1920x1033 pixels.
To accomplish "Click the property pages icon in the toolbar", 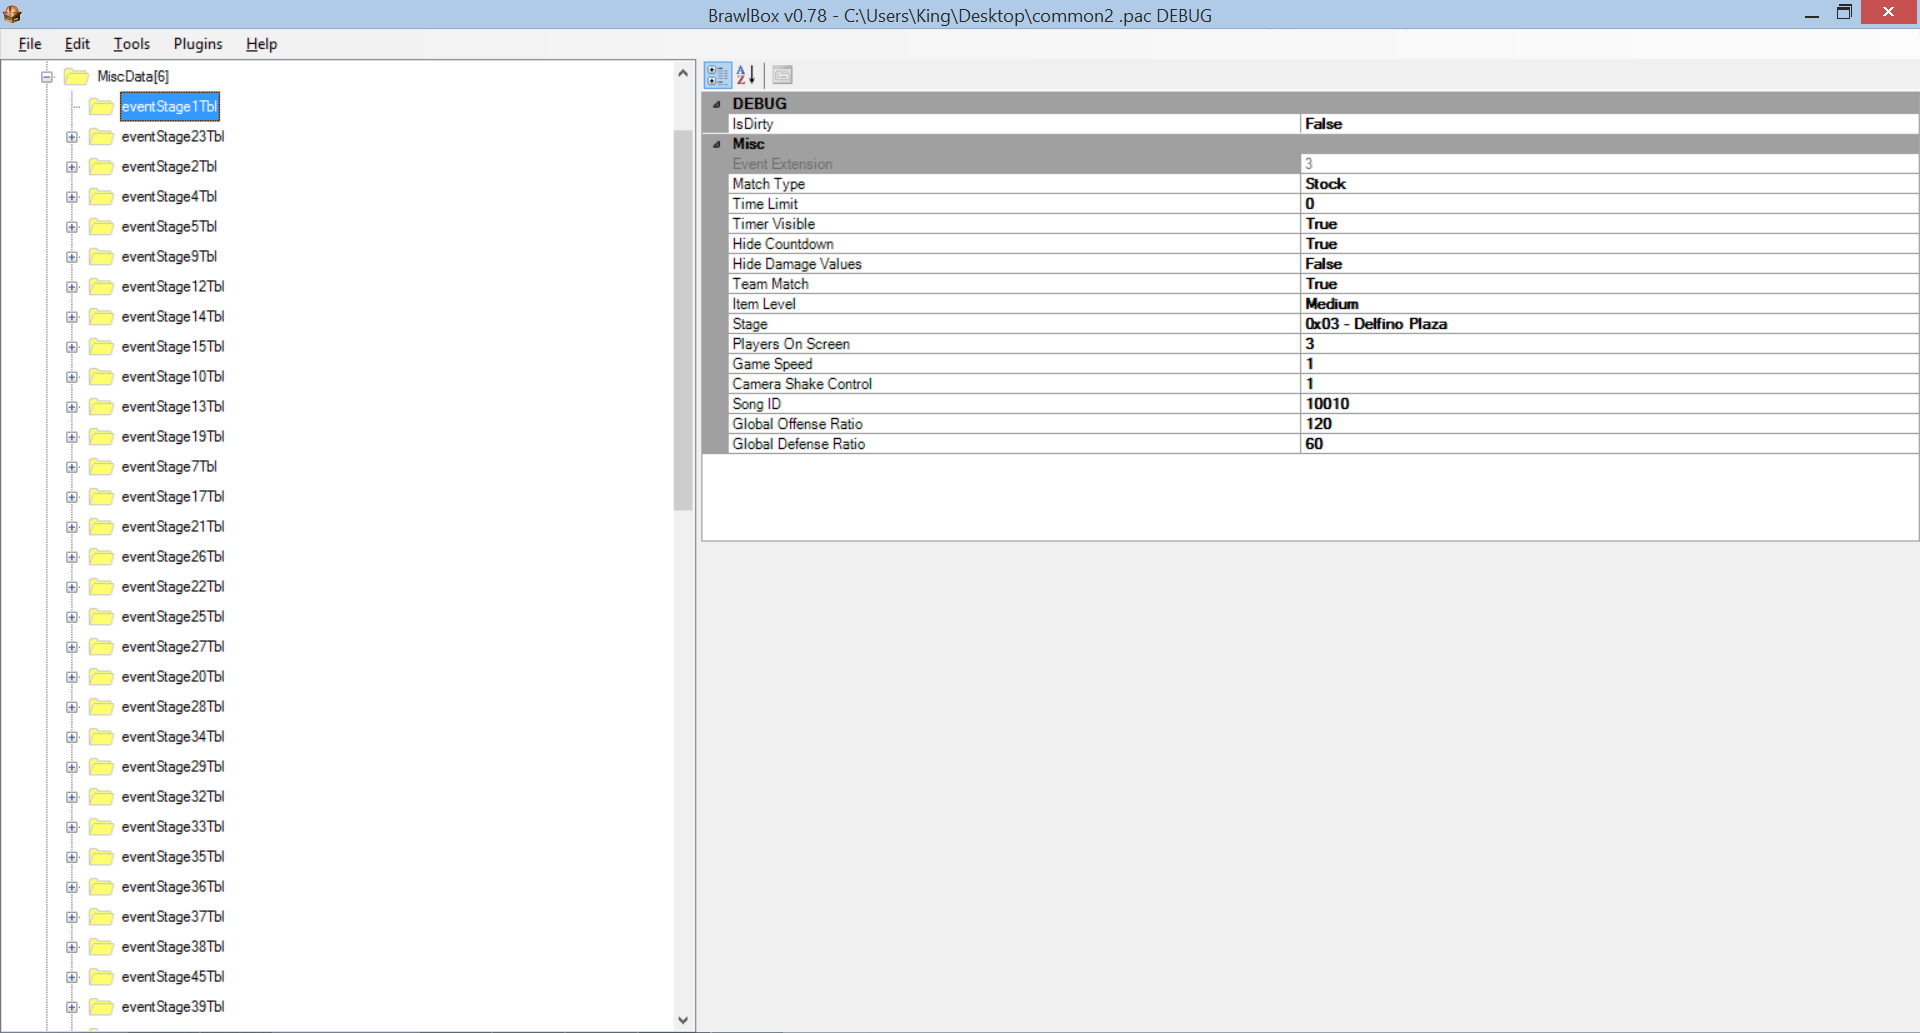I will [782, 74].
